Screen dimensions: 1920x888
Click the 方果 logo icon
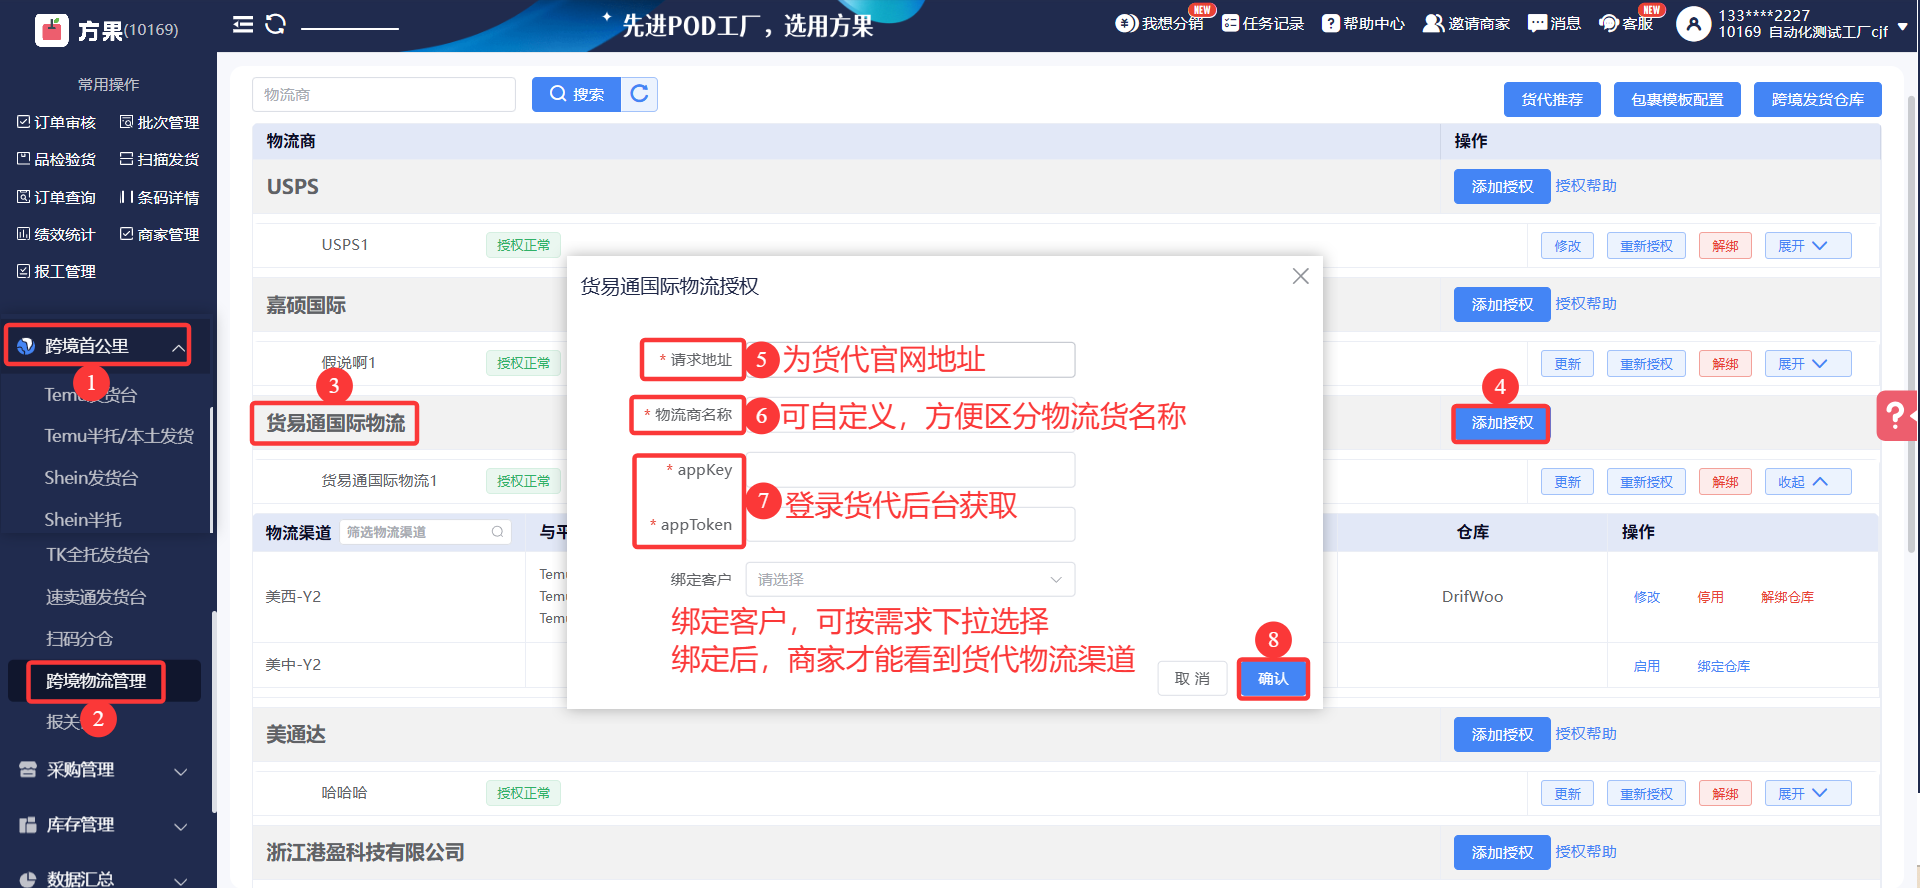51,30
